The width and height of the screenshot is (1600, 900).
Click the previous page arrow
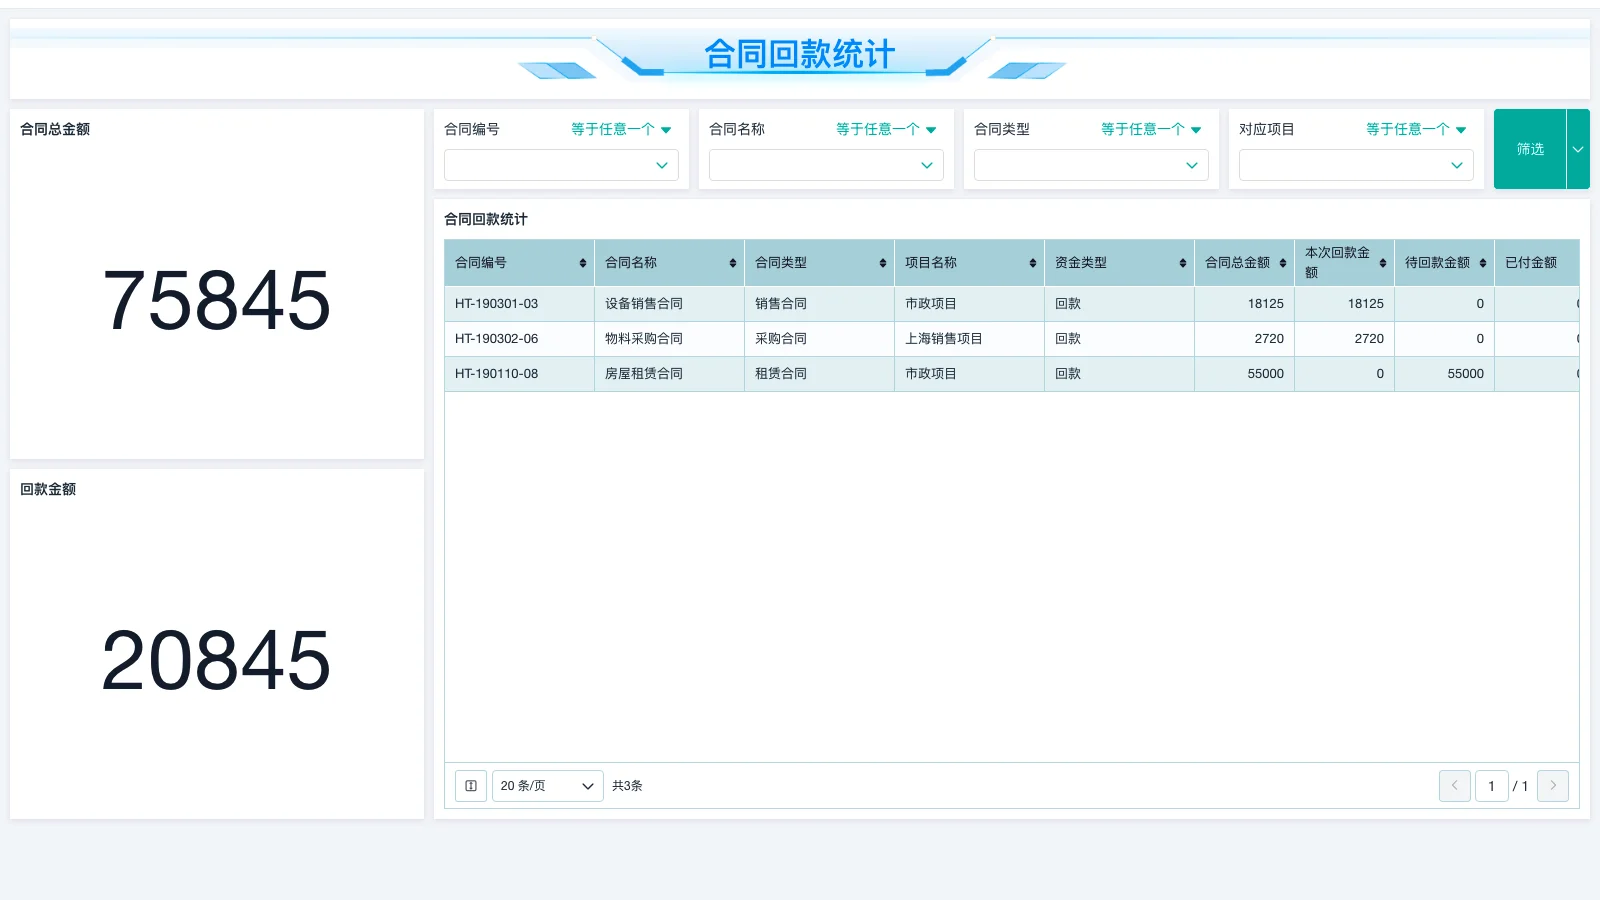[1455, 786]
